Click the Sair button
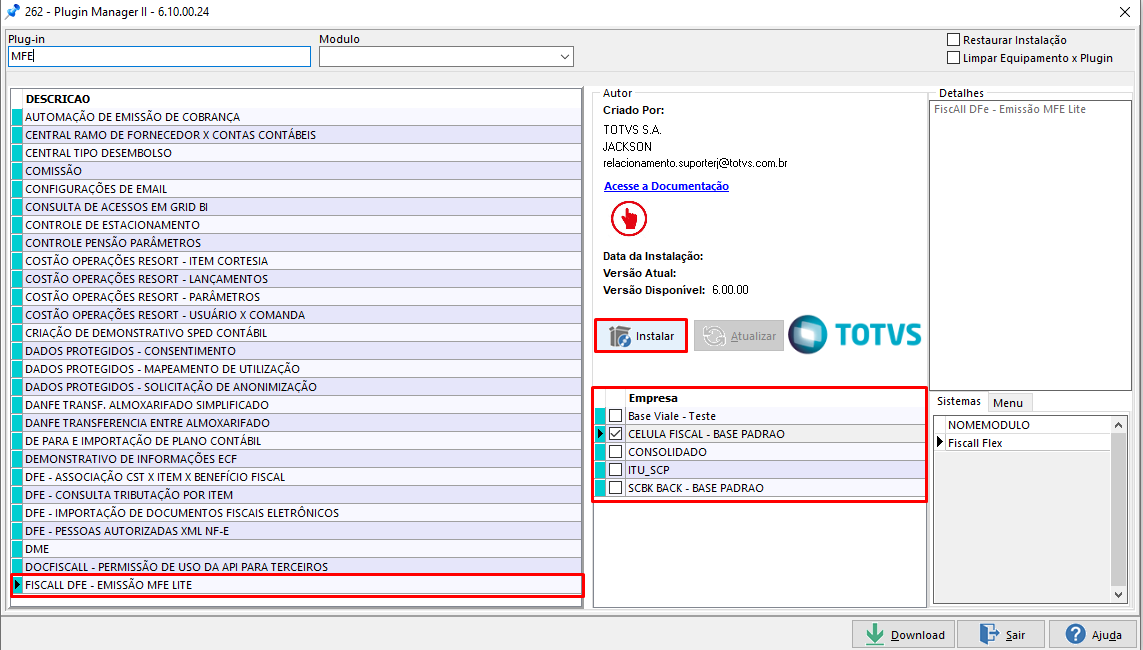This screenshot has width=1143, height=650. click(1001, 635)
